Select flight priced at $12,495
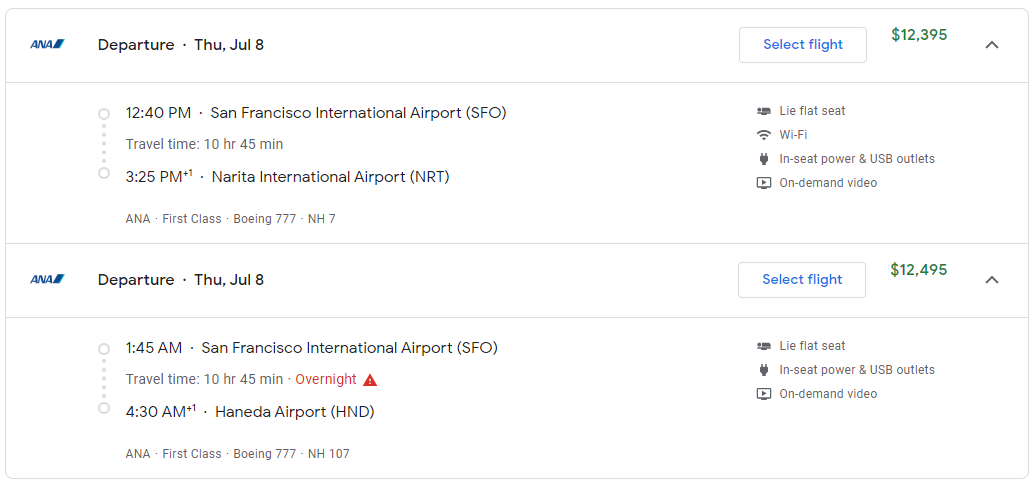The image size is (1036, 484). point(802,280)
